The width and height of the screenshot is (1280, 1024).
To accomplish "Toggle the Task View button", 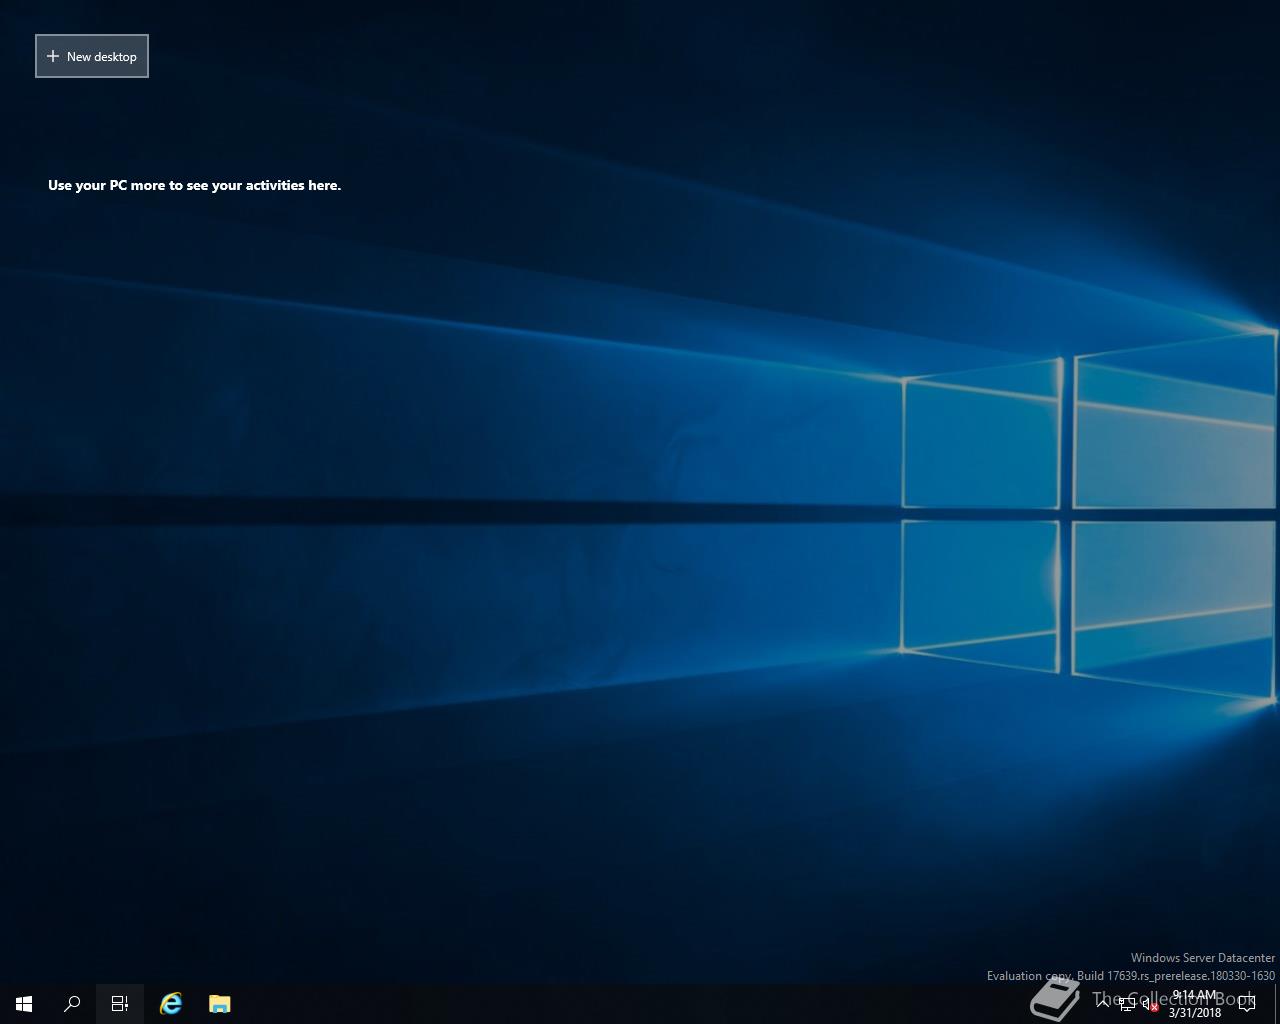I will tap(120, 1004).
